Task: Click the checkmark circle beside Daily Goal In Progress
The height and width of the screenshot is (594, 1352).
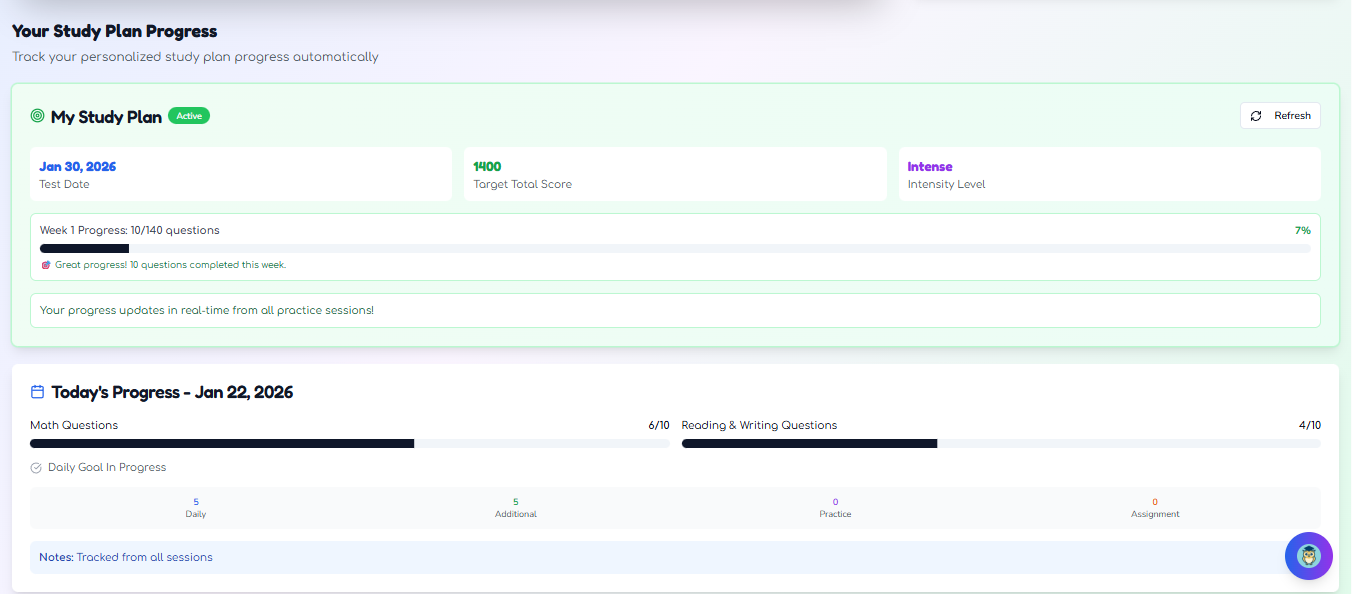Action: coord(35,467)
